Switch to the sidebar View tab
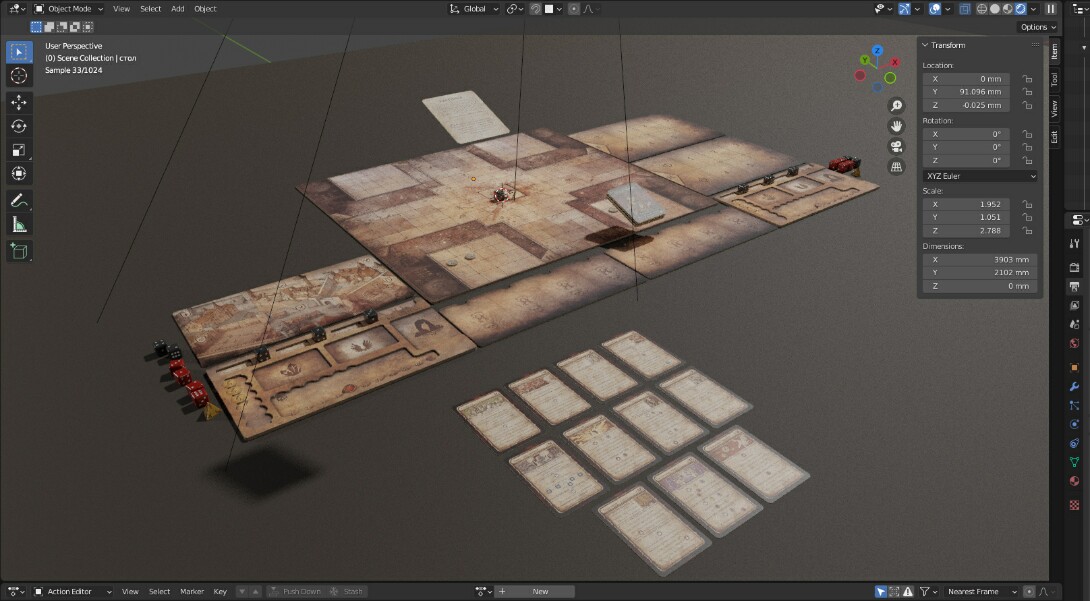 coord(1055,108)
